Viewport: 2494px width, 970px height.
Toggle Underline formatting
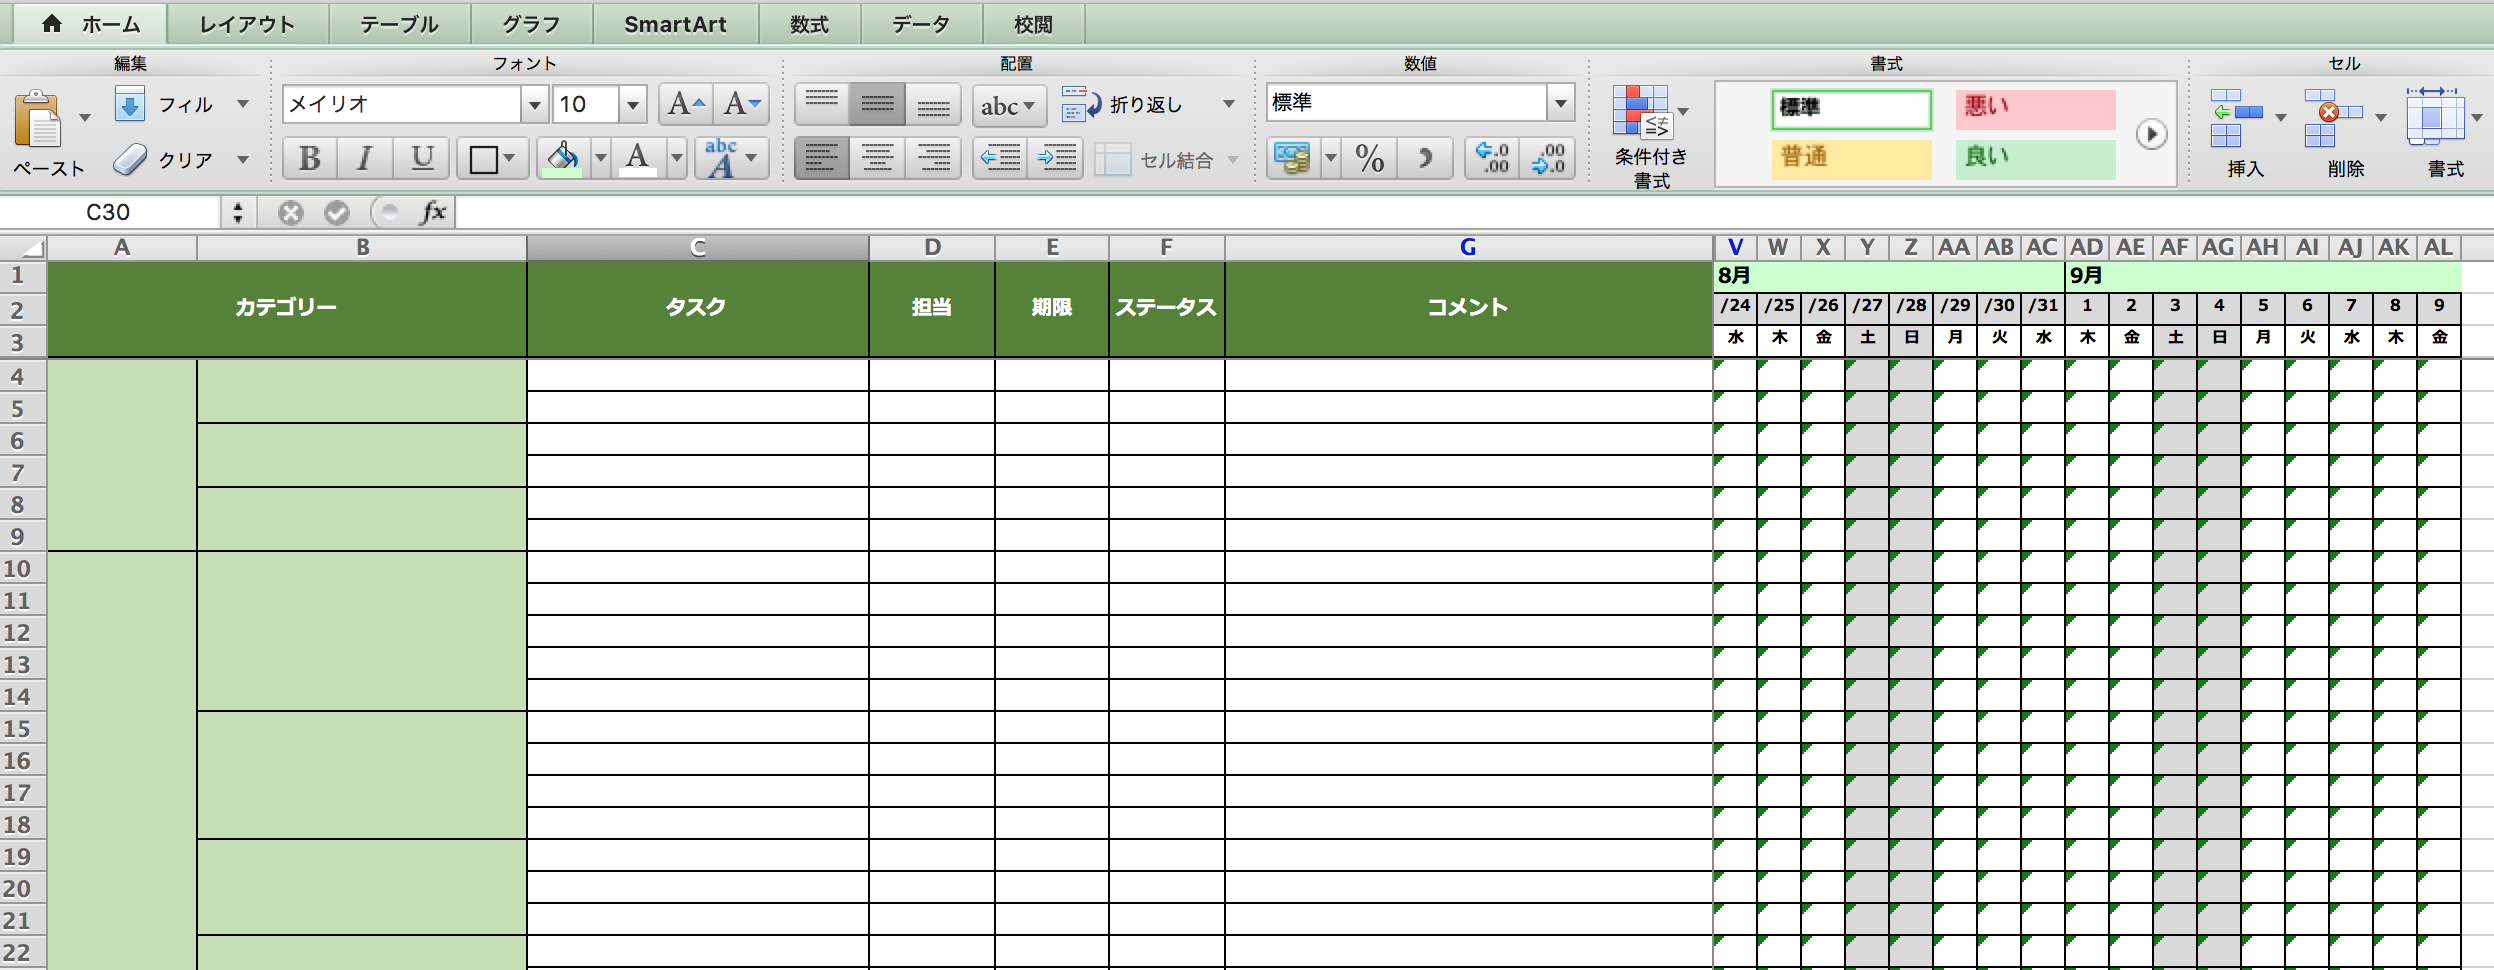(421, 158)
